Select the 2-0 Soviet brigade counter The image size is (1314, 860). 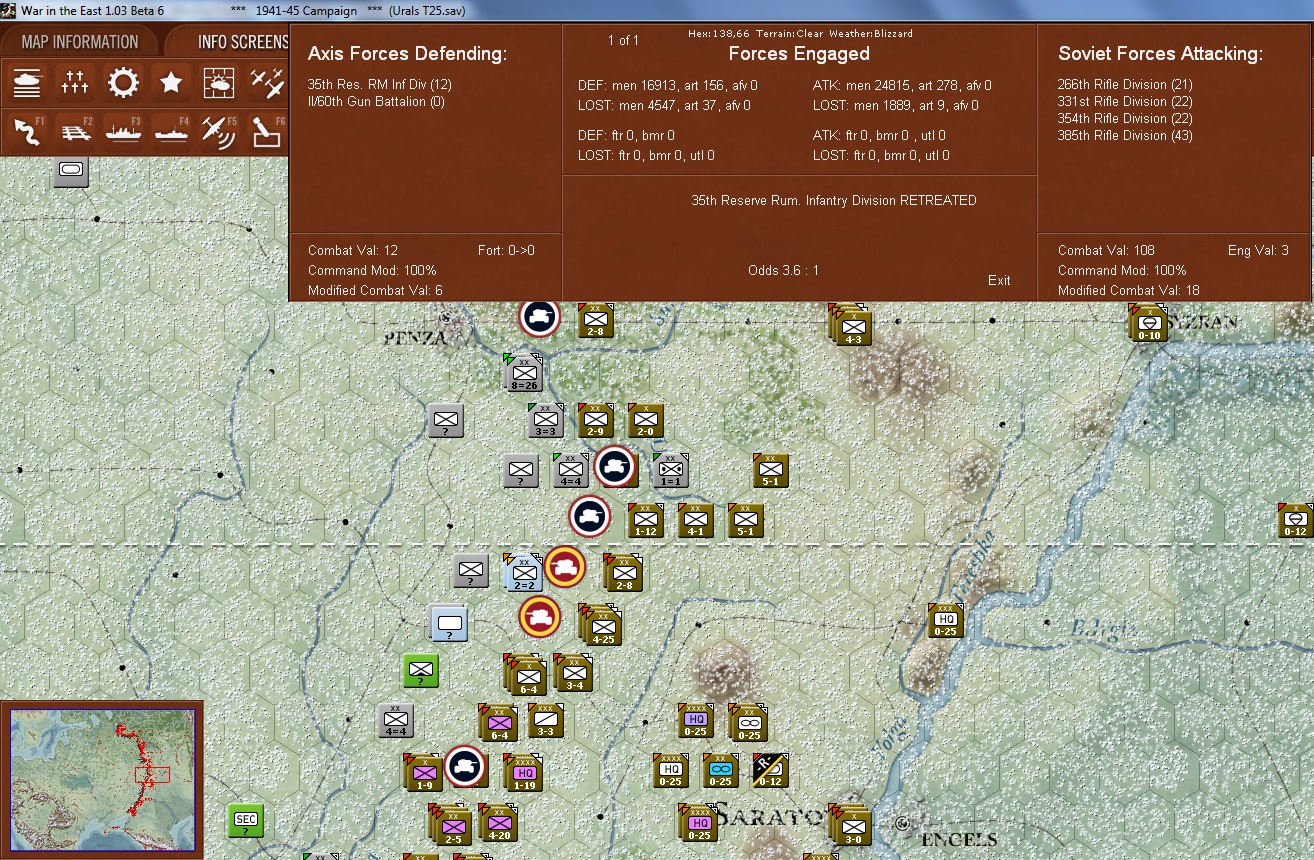[646, 420]
